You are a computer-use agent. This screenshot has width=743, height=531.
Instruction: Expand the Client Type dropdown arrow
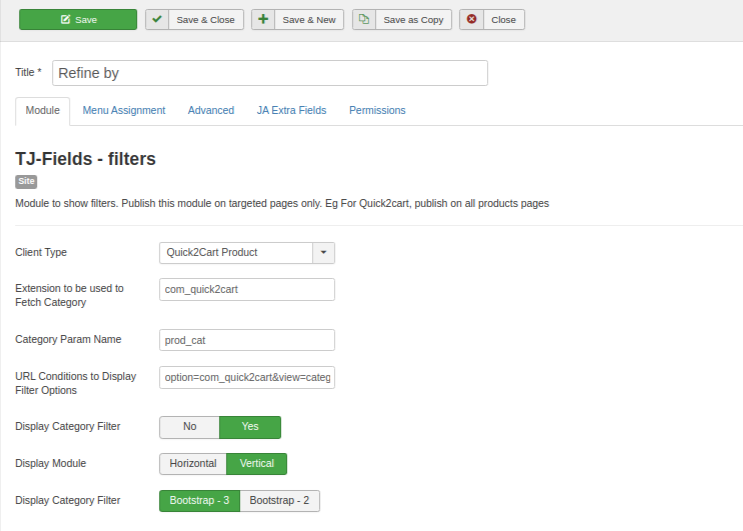[x=323, y=253]
